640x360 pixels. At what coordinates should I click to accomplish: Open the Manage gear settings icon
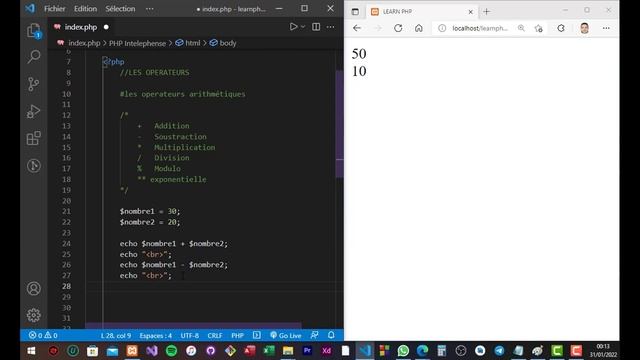(33, 315)
